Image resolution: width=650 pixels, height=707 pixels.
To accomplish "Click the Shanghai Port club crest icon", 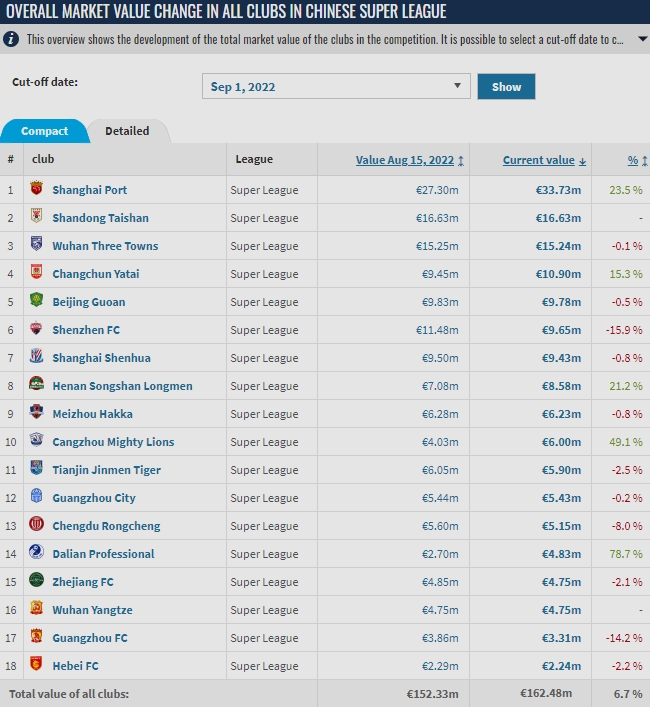I will (37, 189).
